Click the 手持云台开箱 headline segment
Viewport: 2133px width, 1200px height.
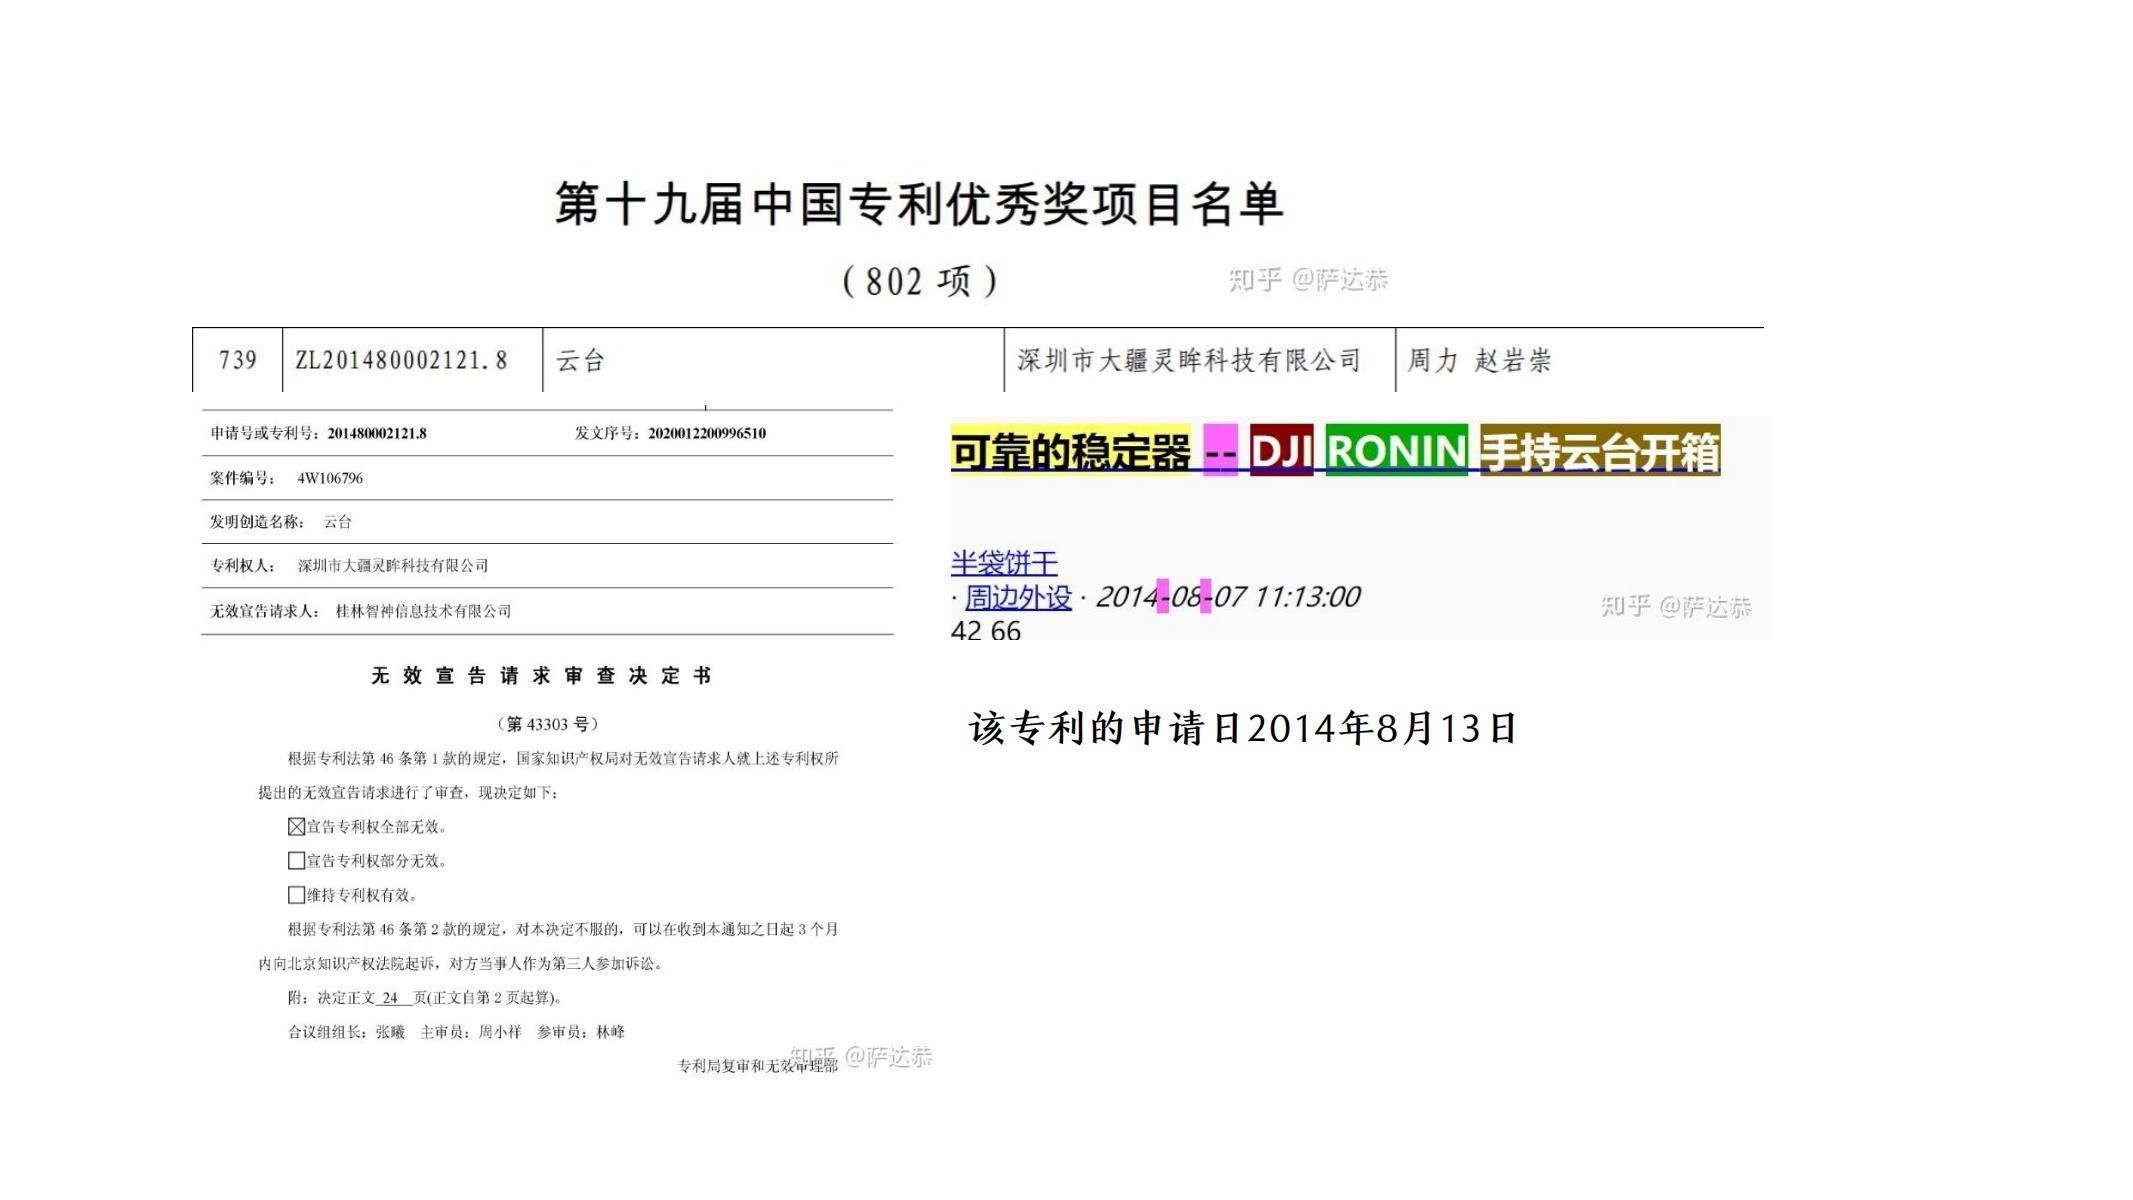coord(1600,451)
